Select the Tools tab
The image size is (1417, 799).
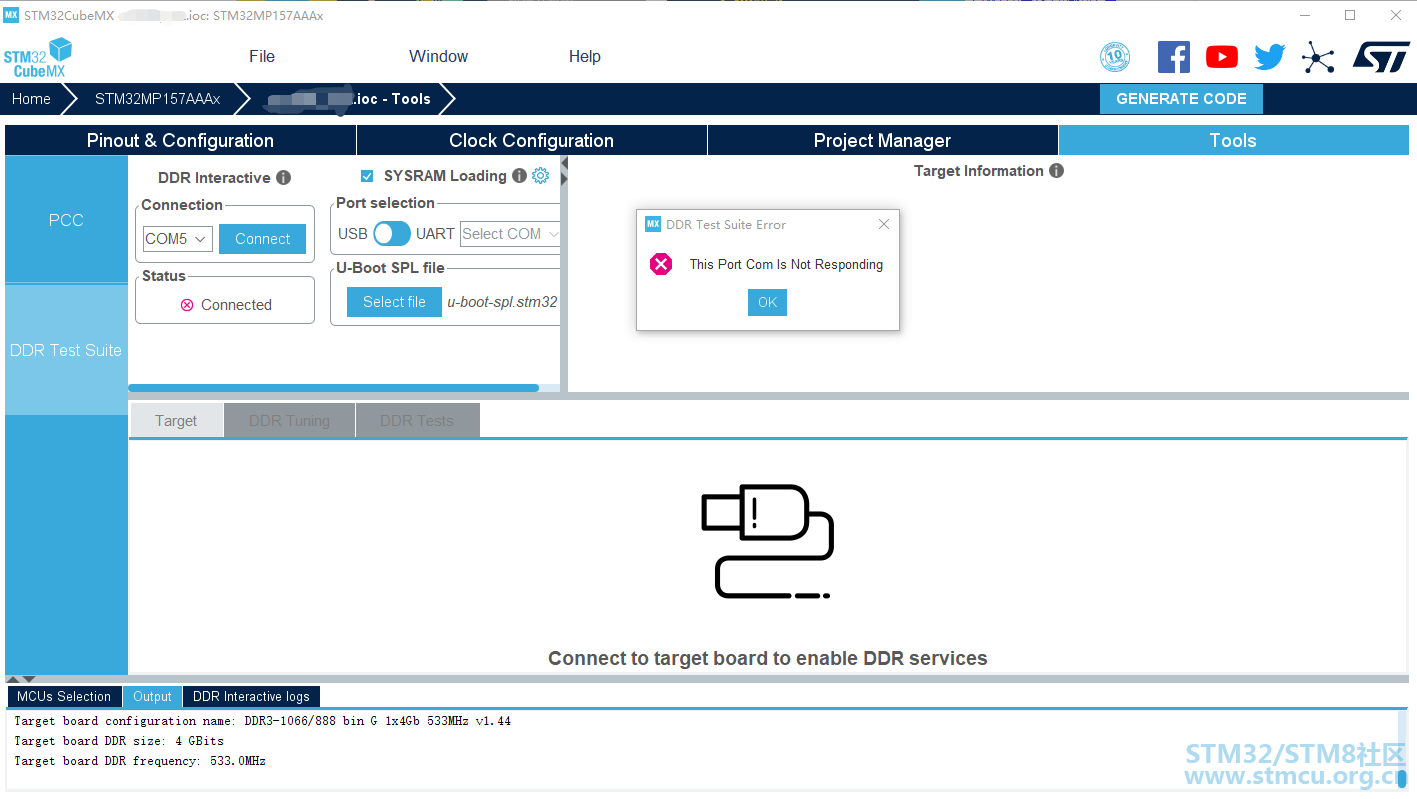(x=1234, y=140)
